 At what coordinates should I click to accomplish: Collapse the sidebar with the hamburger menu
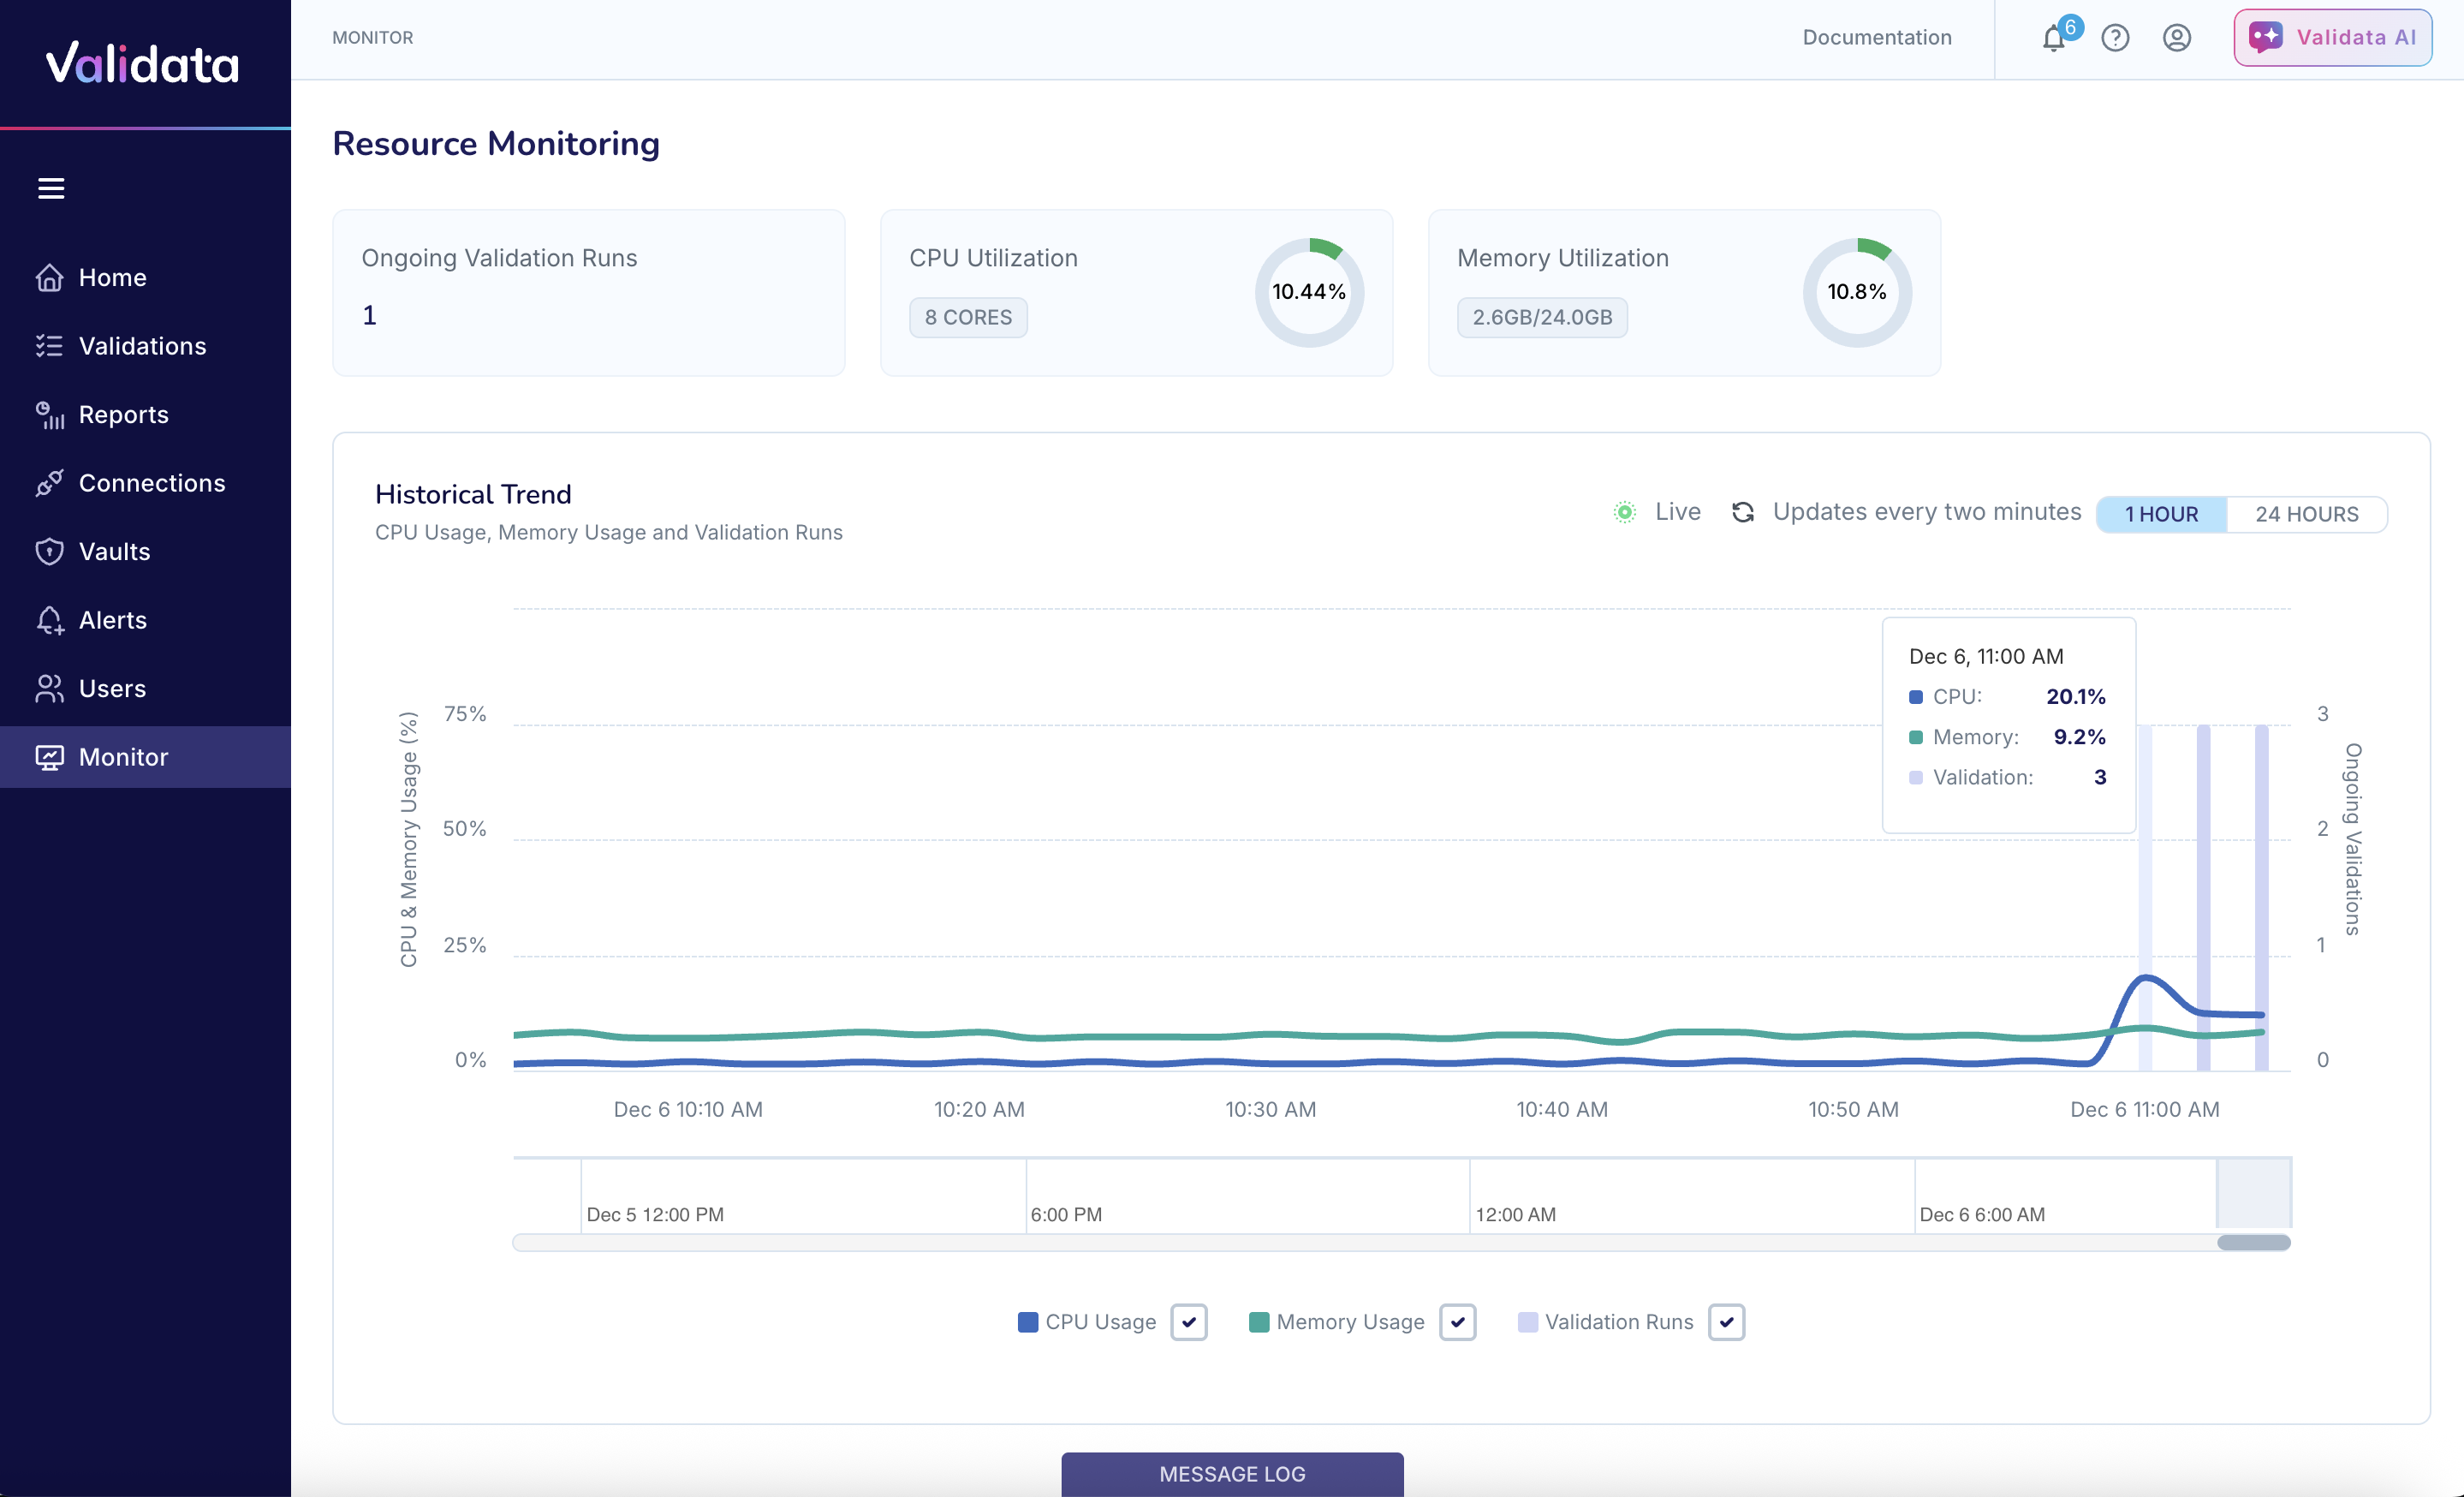click(x=51, y=188)
